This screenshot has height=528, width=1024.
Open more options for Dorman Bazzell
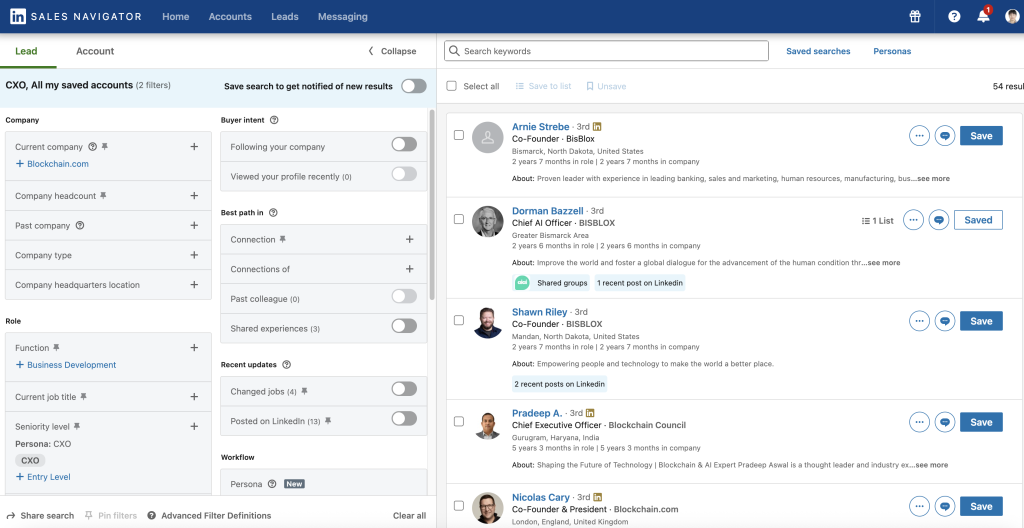pyautogui.click(x=913, y=220)
